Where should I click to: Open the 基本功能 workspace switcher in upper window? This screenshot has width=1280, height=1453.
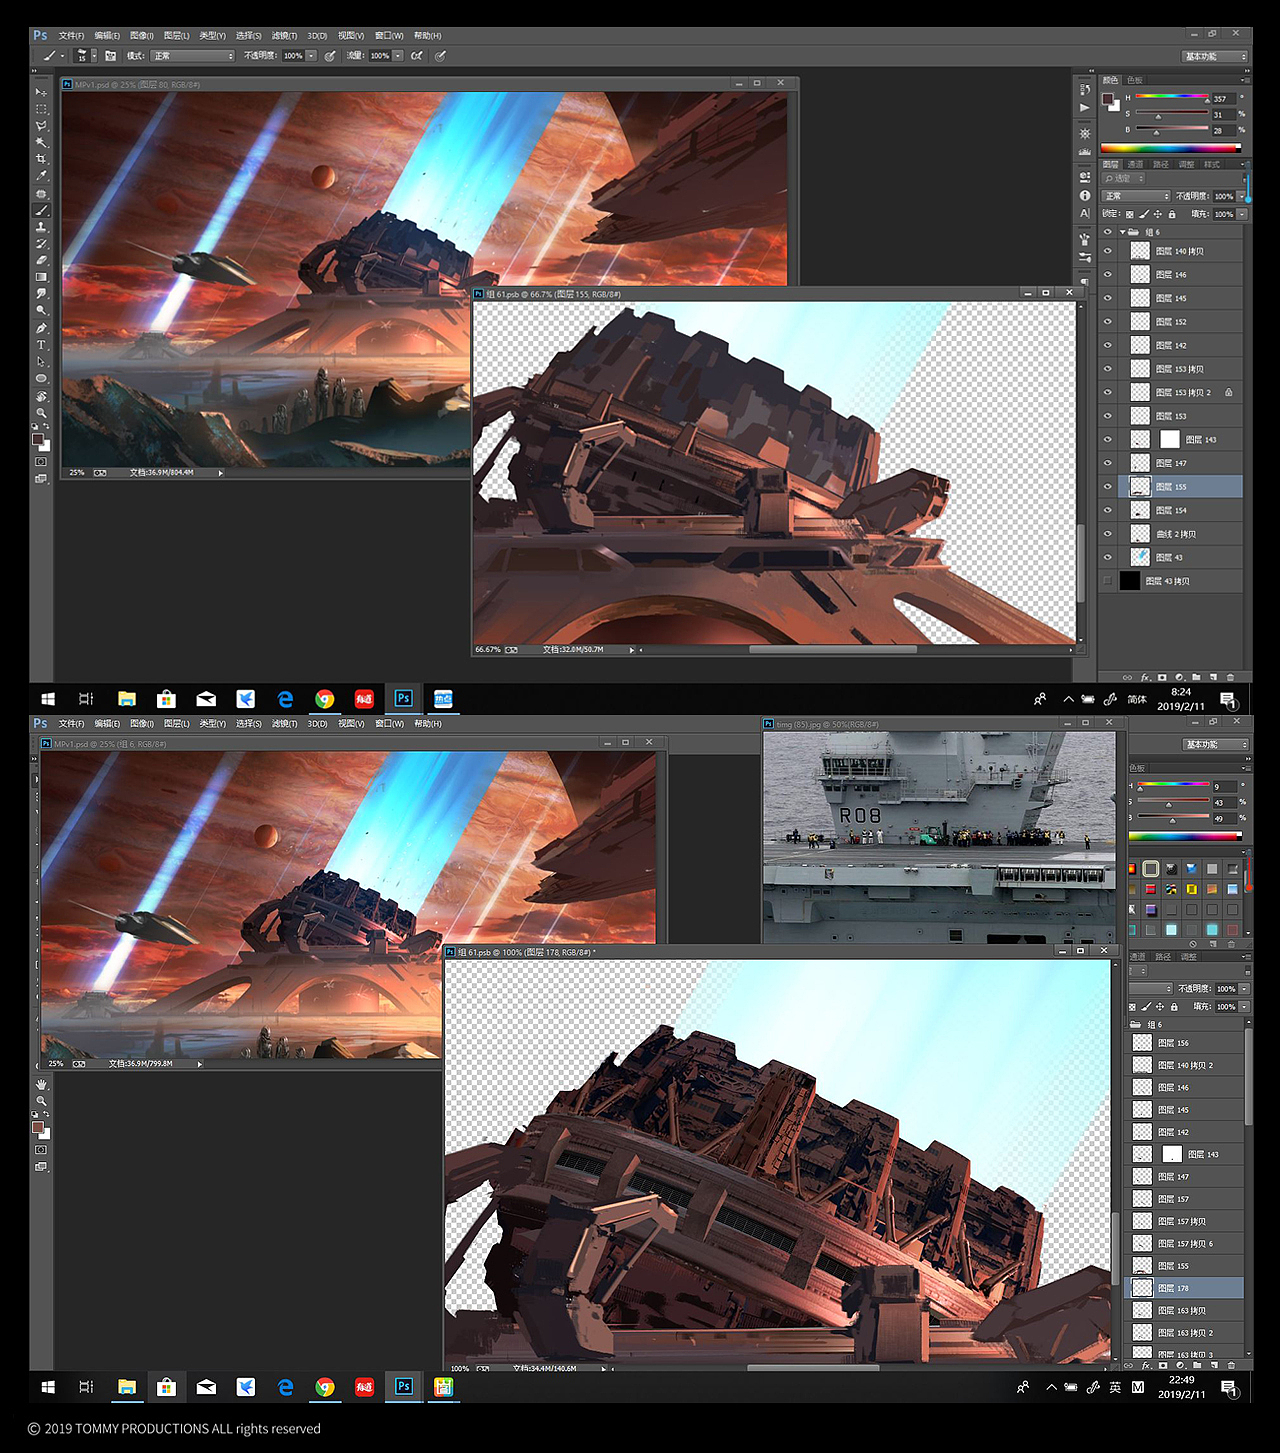pos(1215,57)
